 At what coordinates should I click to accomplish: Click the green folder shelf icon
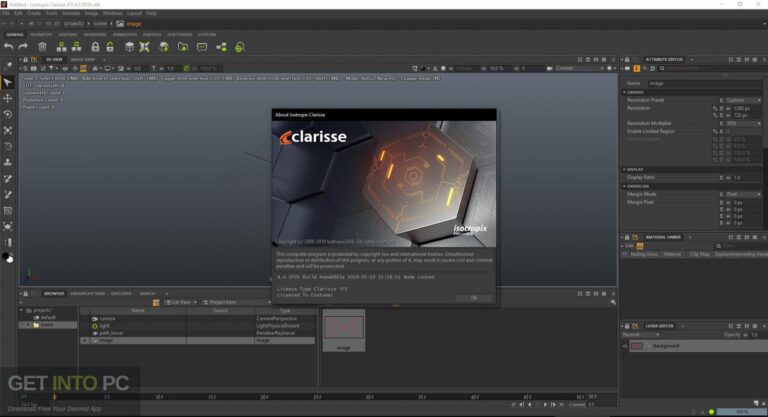(x=183, y=47)
